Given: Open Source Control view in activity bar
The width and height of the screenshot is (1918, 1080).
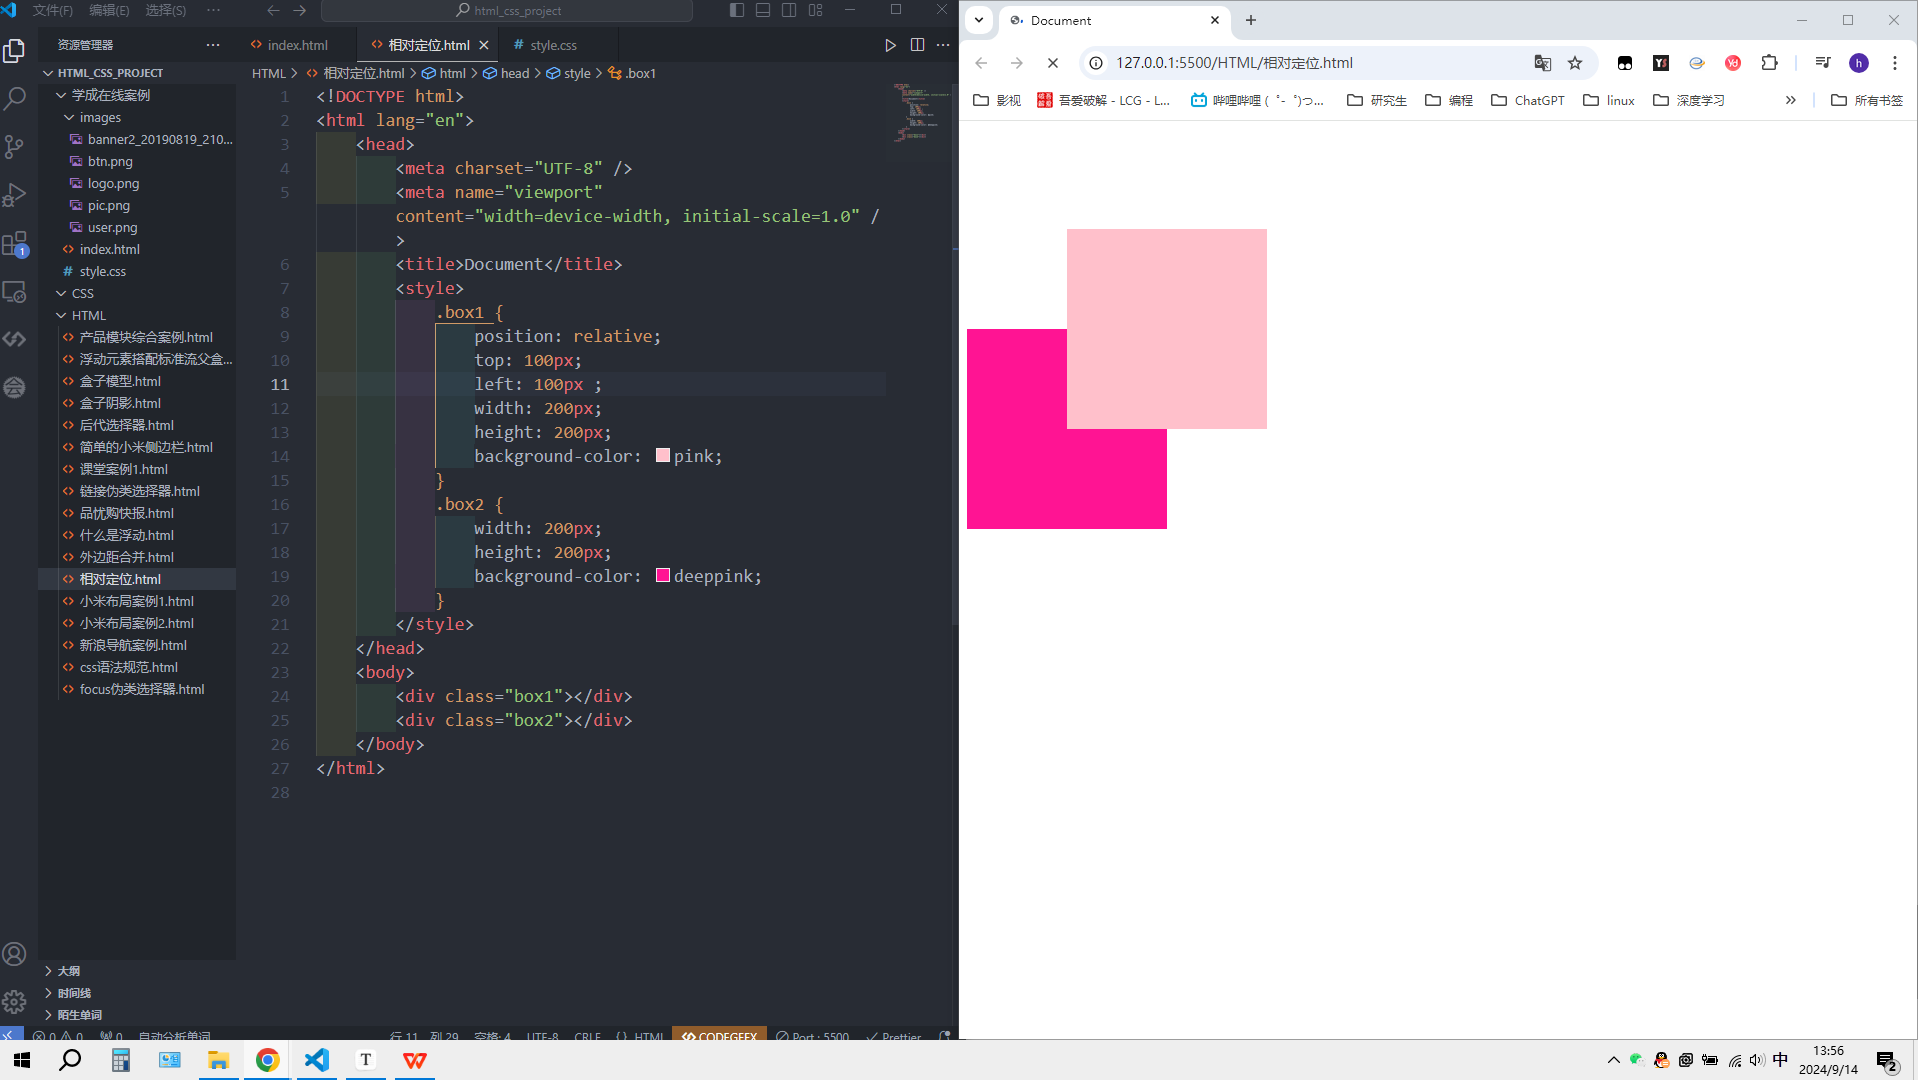Looking at the screenshot, I should (x=15, y=147).
